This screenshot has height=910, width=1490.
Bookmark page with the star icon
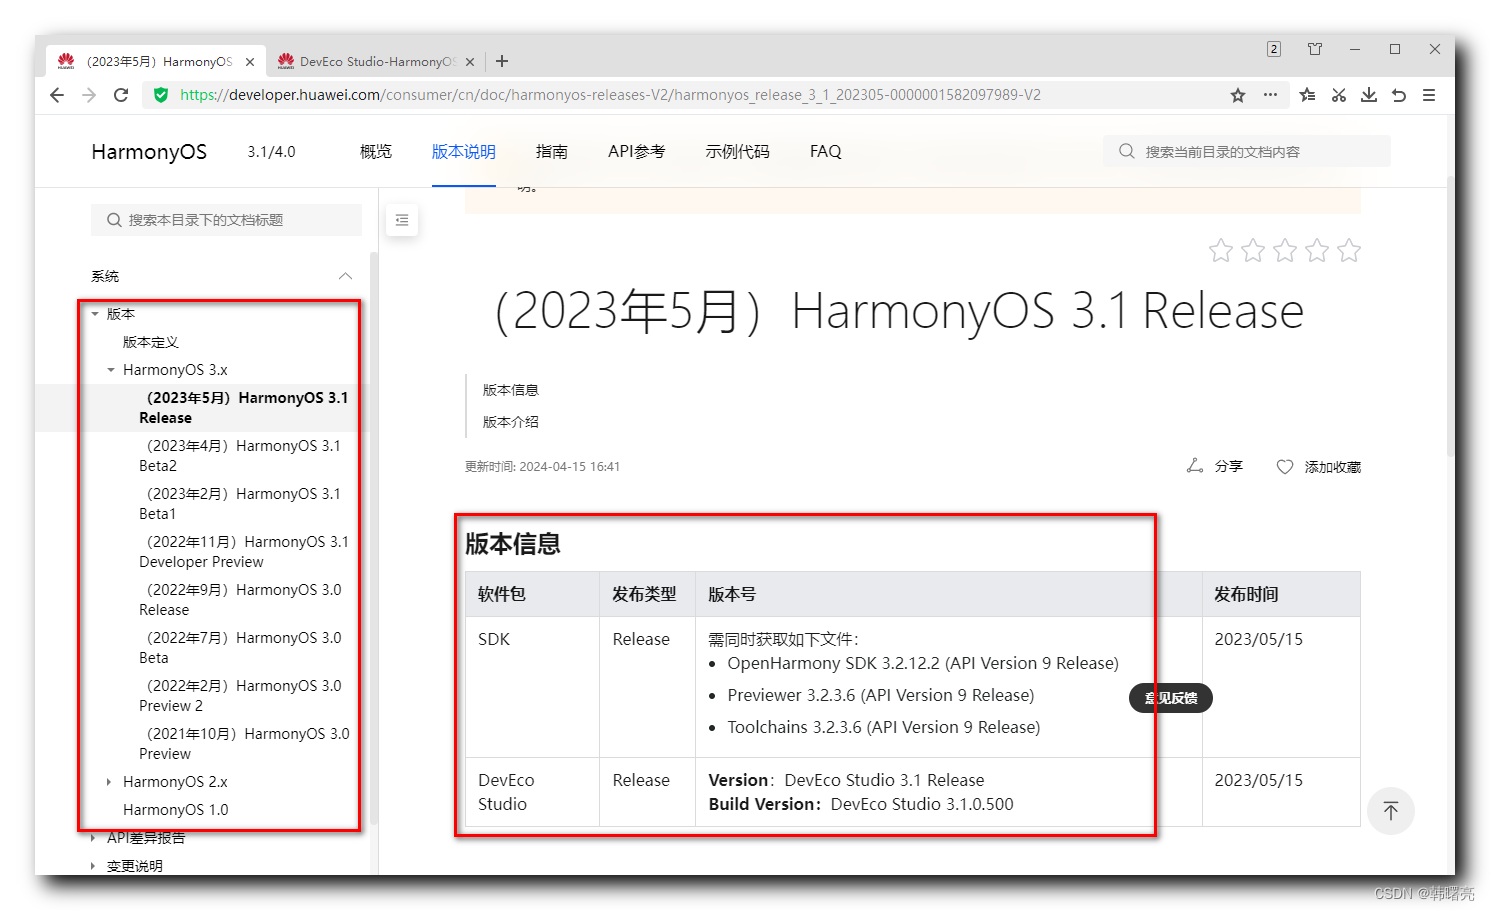click(1238, 95)
